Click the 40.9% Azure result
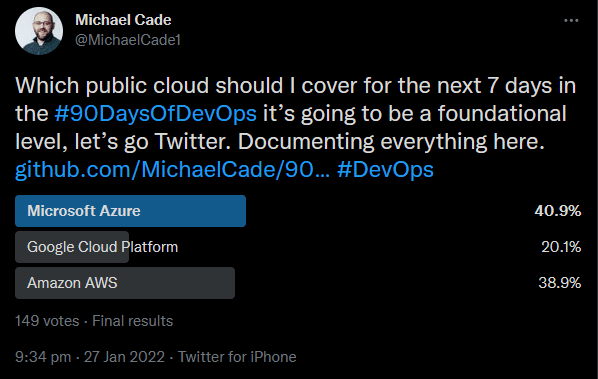This screenshot has height=379, width=598. click(x=558, y=211)
